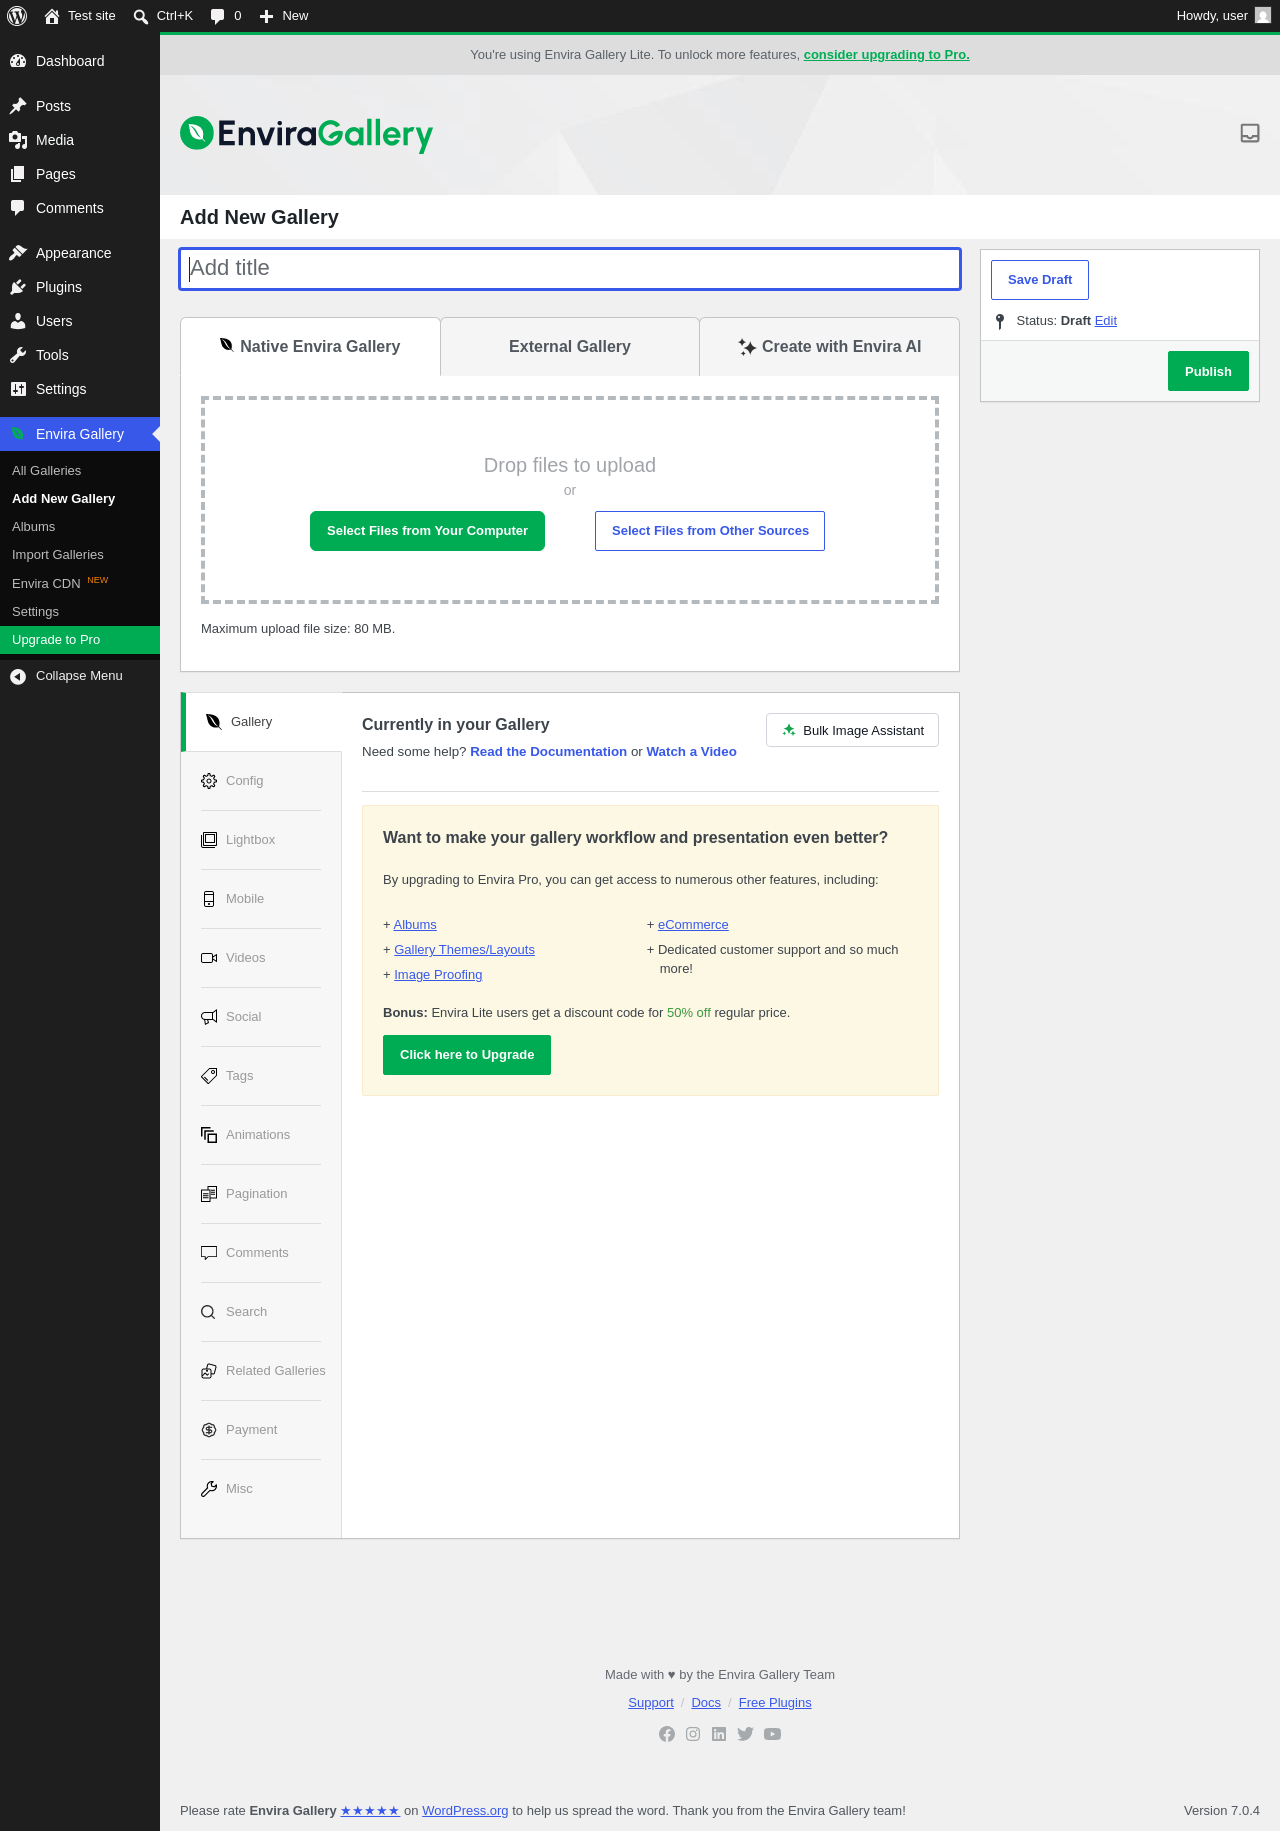
Task: Switch to the External Gallery tab
Action: pos(570,347)
